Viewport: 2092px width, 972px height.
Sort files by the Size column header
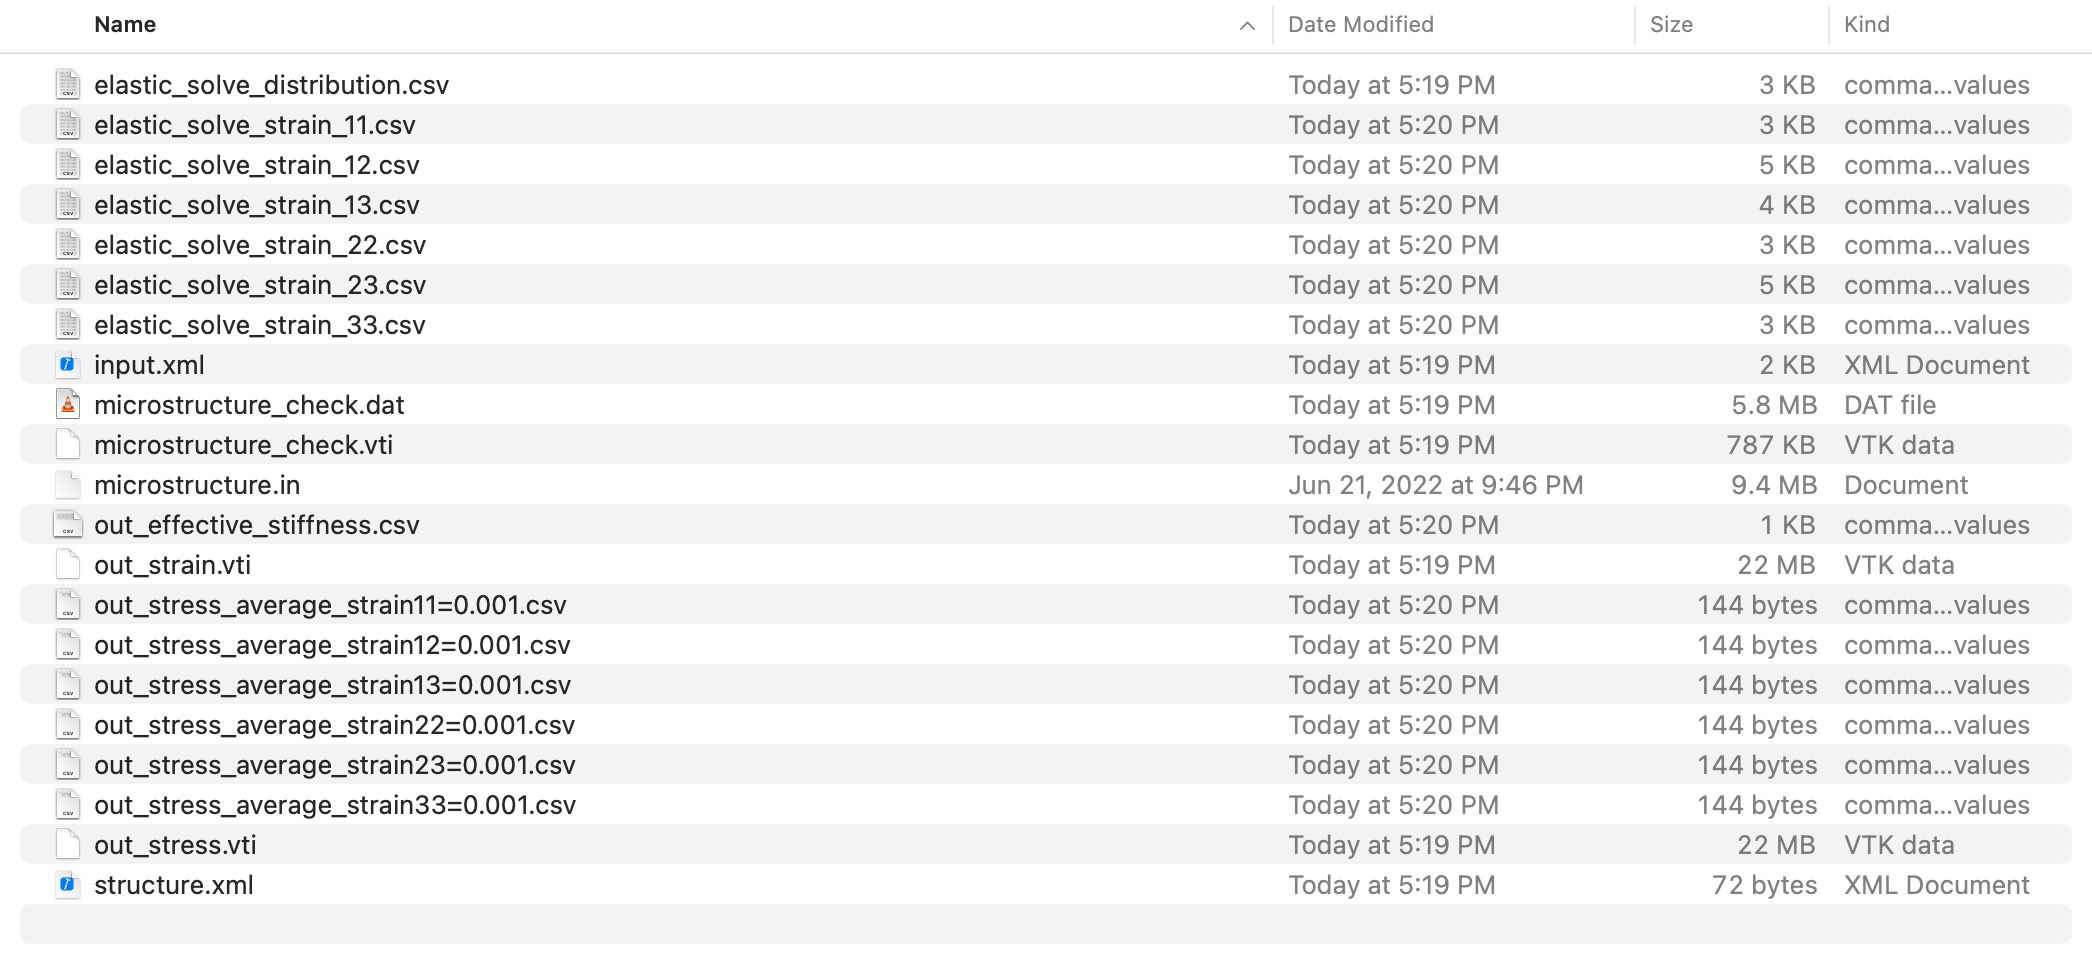tap(1671, 25)
